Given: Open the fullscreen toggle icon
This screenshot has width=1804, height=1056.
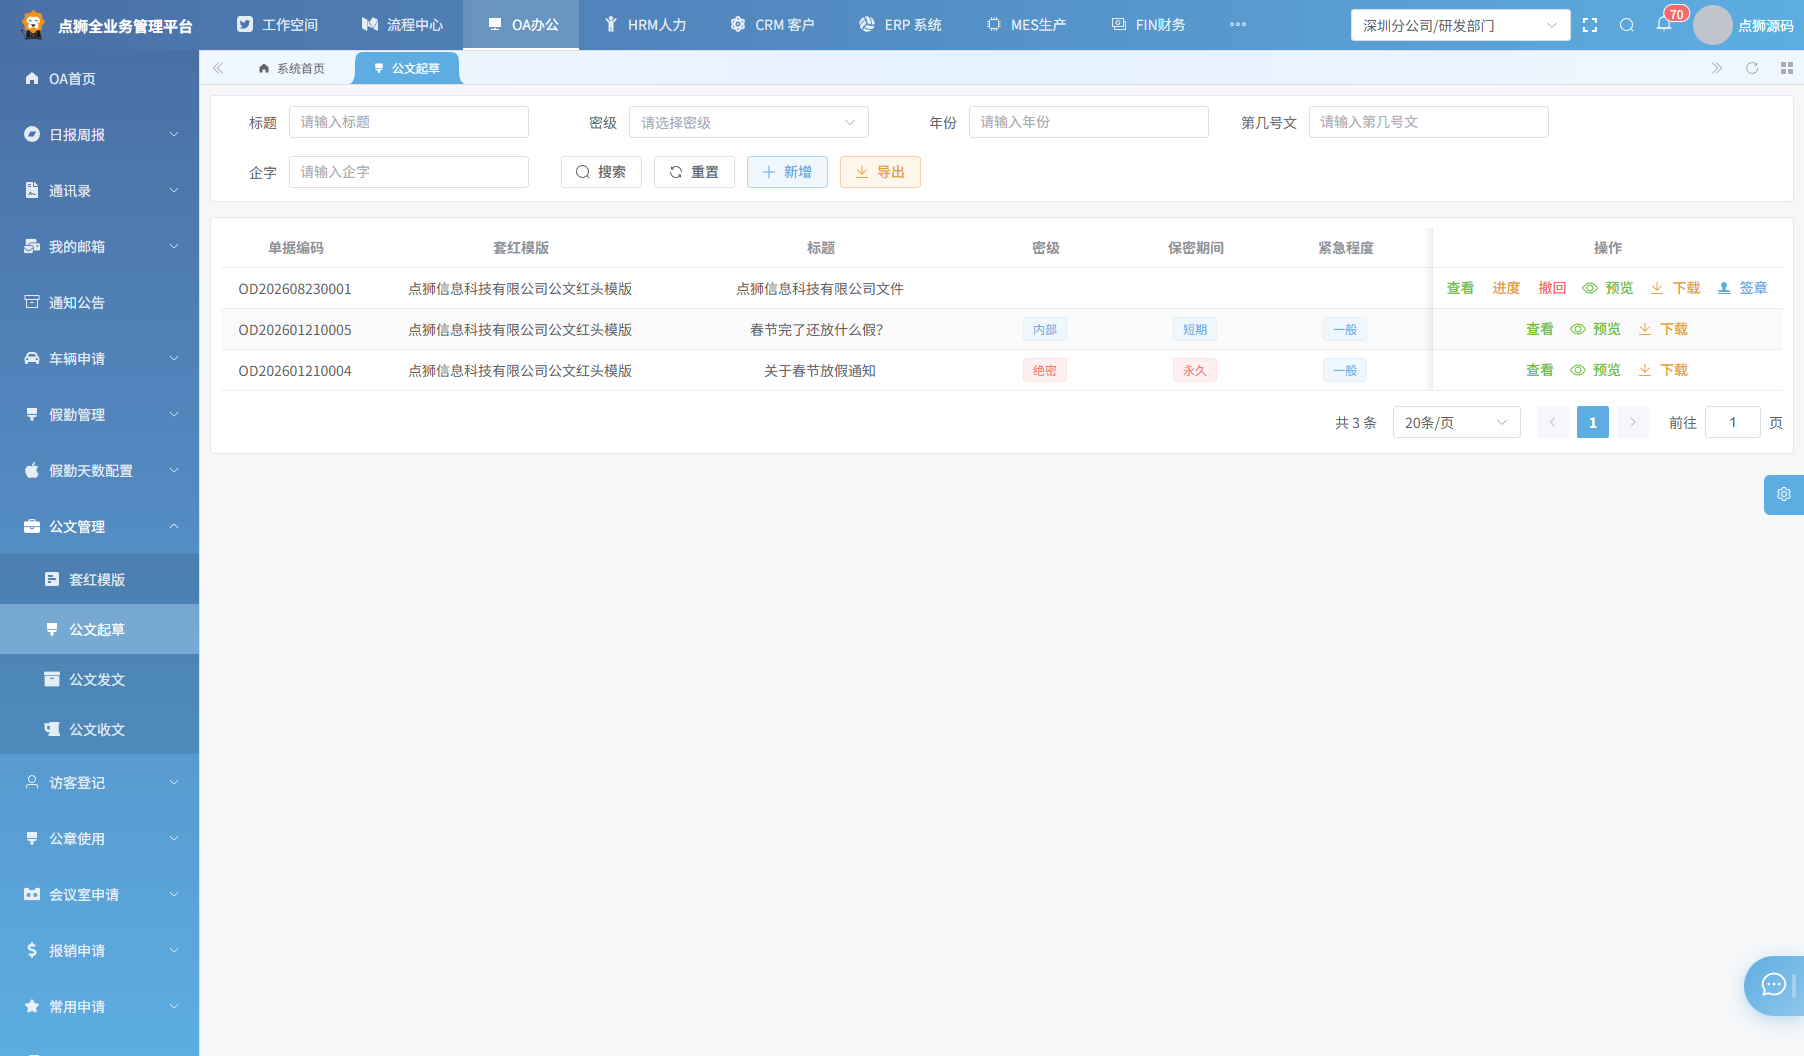Looking at the screenshot, I should click(x=1590, y=25).
